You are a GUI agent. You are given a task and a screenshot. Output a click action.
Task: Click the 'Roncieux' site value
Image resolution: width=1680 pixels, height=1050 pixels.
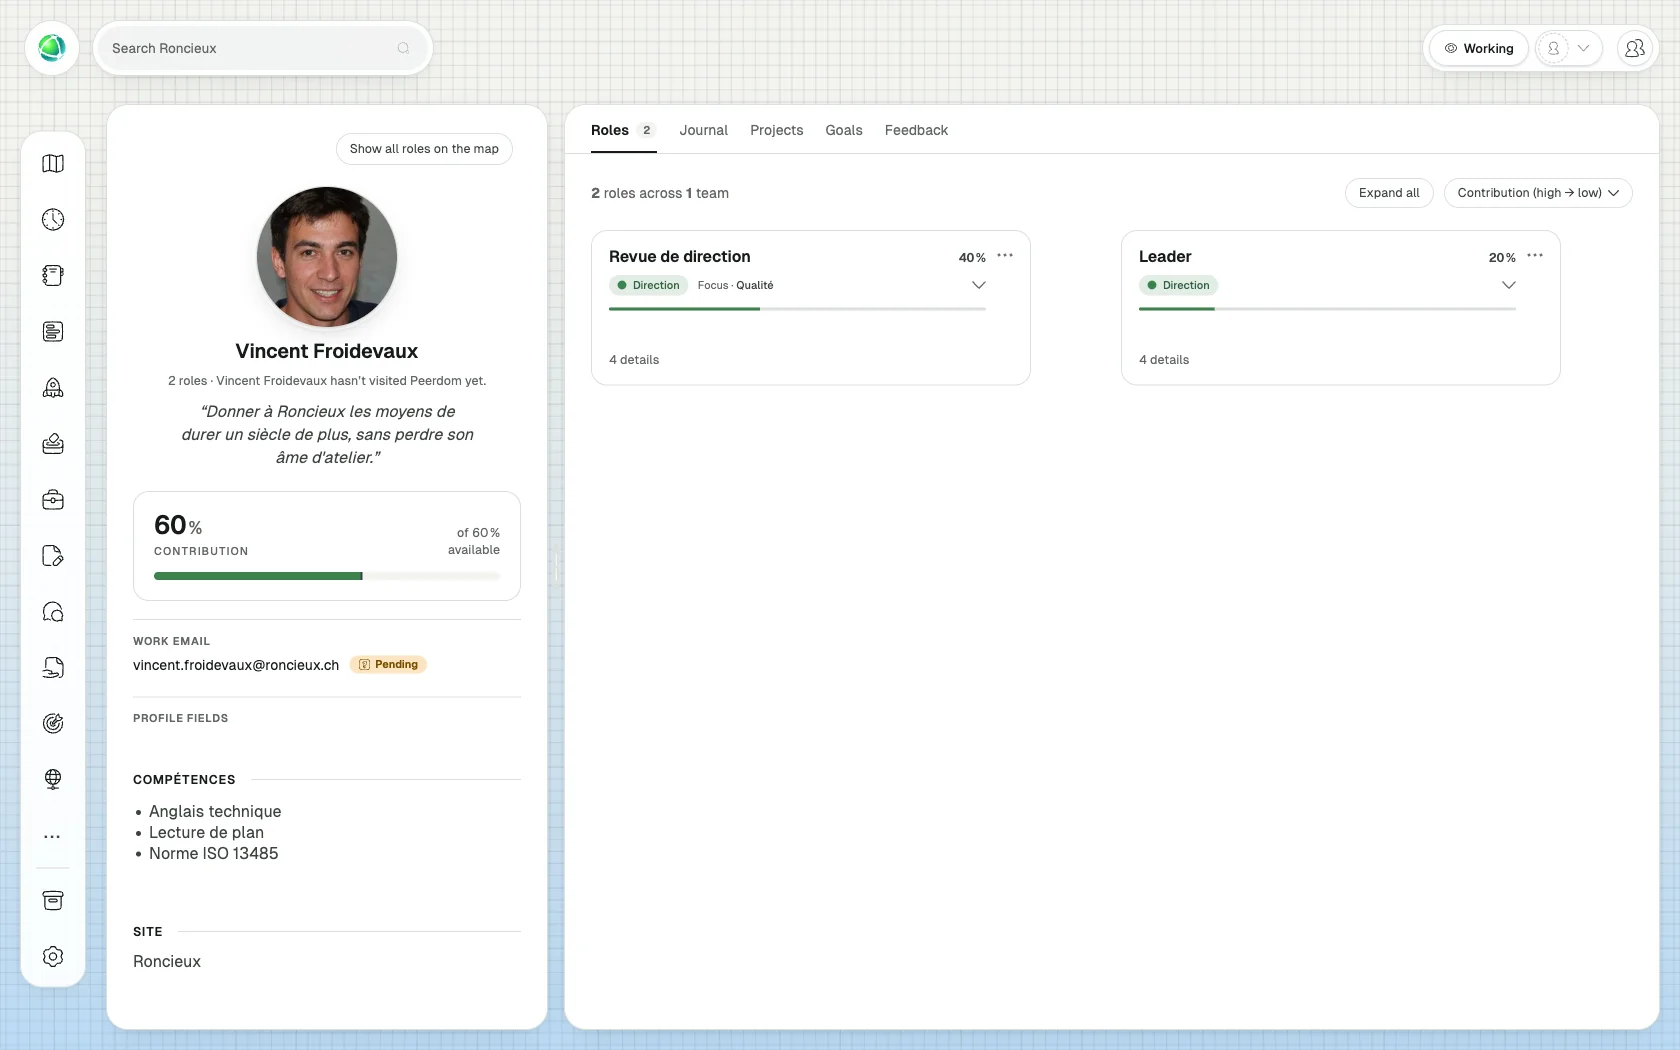(x=167, y=961)
